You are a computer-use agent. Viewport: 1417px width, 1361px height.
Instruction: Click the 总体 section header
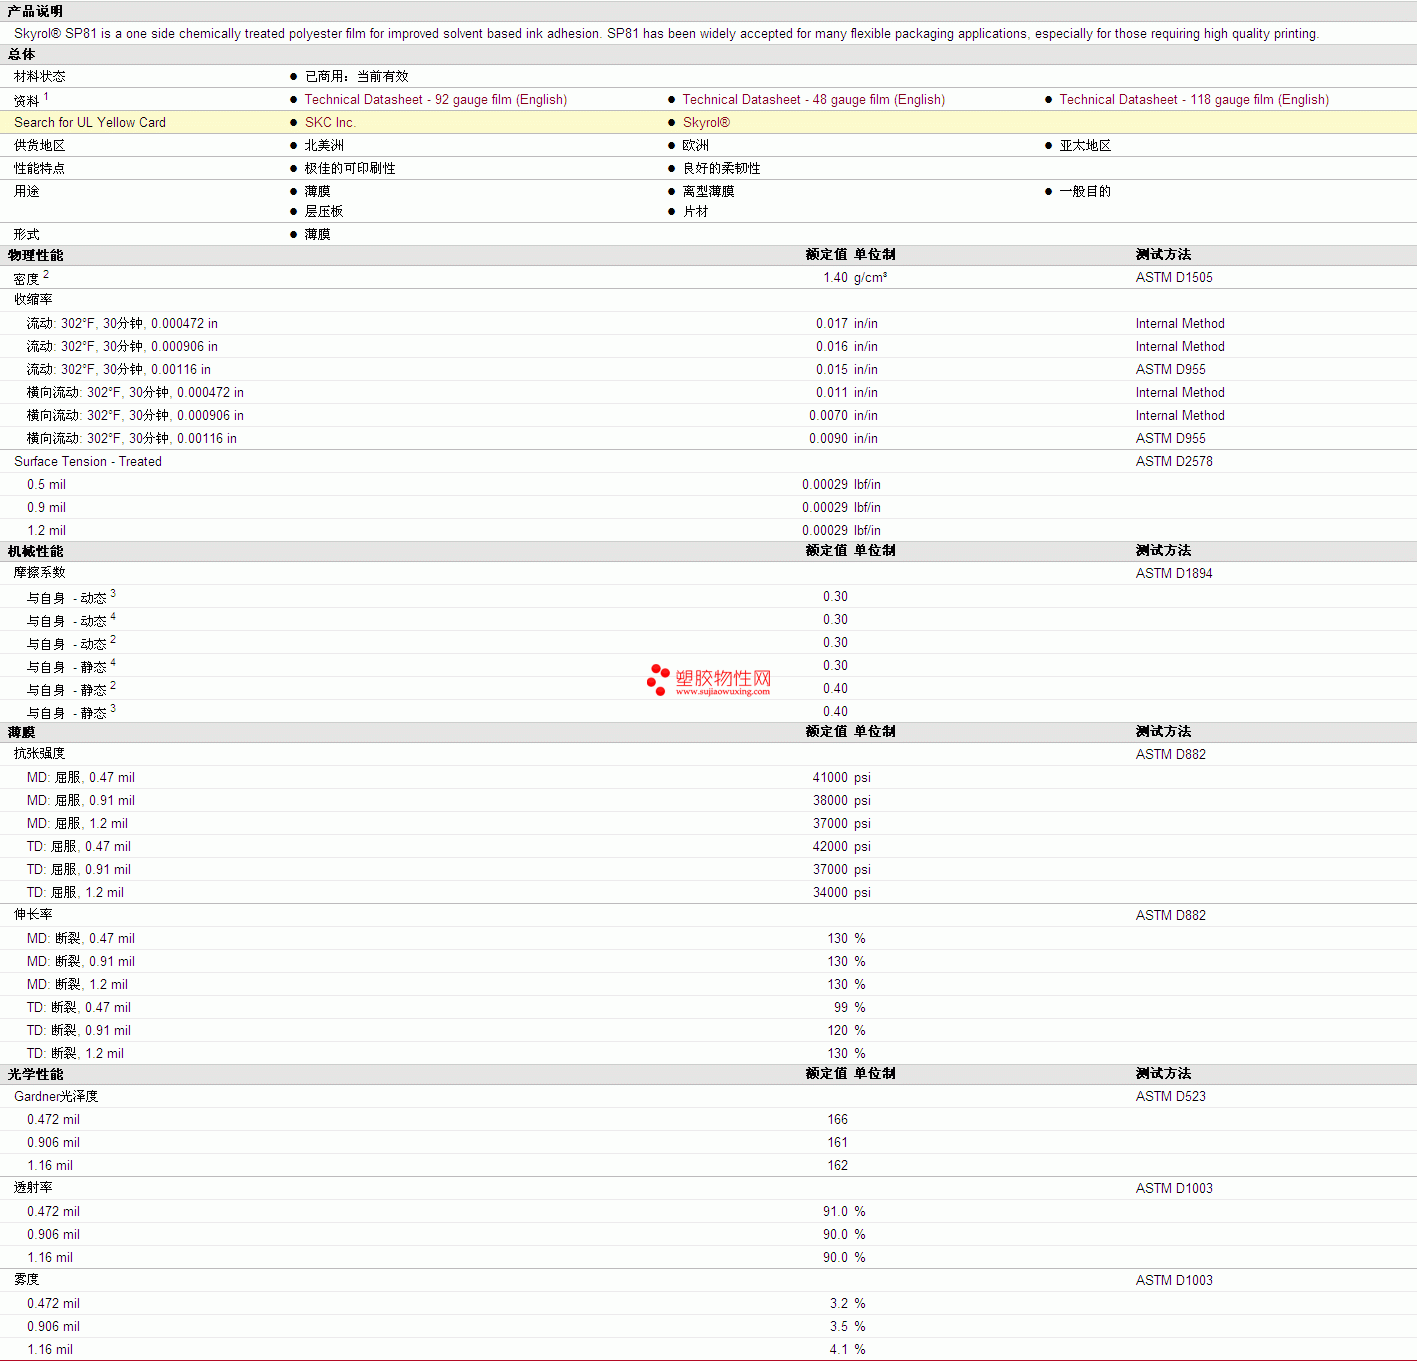tap(21, 54)
